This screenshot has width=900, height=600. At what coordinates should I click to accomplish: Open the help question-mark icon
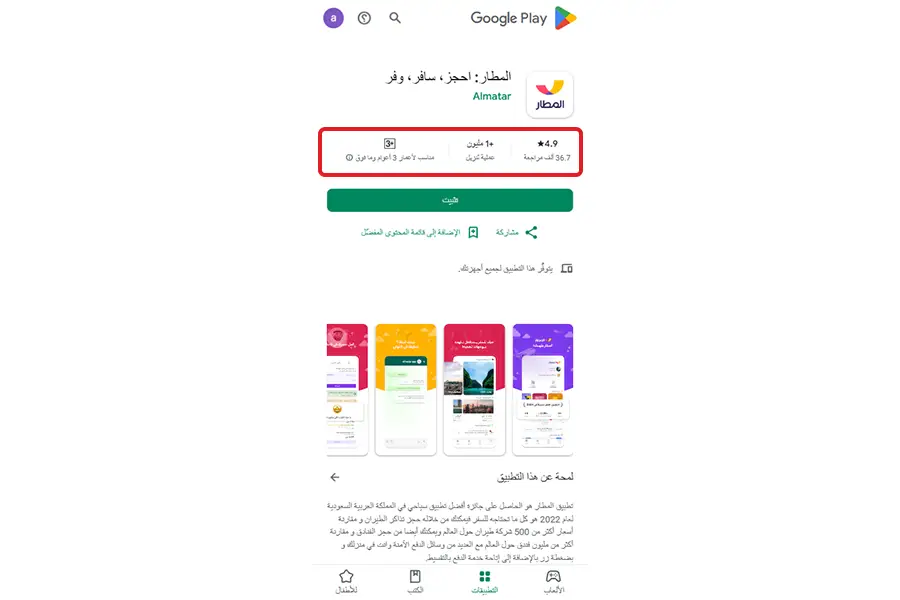pyautogui.click(x=364, y=18)
